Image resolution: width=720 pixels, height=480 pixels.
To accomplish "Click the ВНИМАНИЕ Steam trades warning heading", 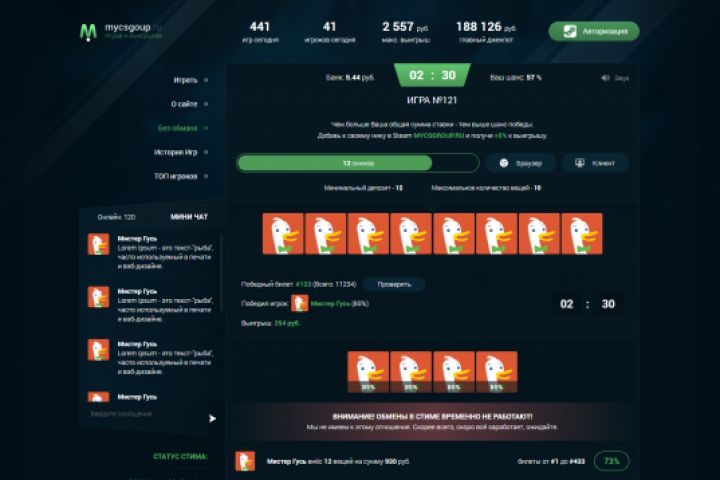I will click(x=432, y=417).
